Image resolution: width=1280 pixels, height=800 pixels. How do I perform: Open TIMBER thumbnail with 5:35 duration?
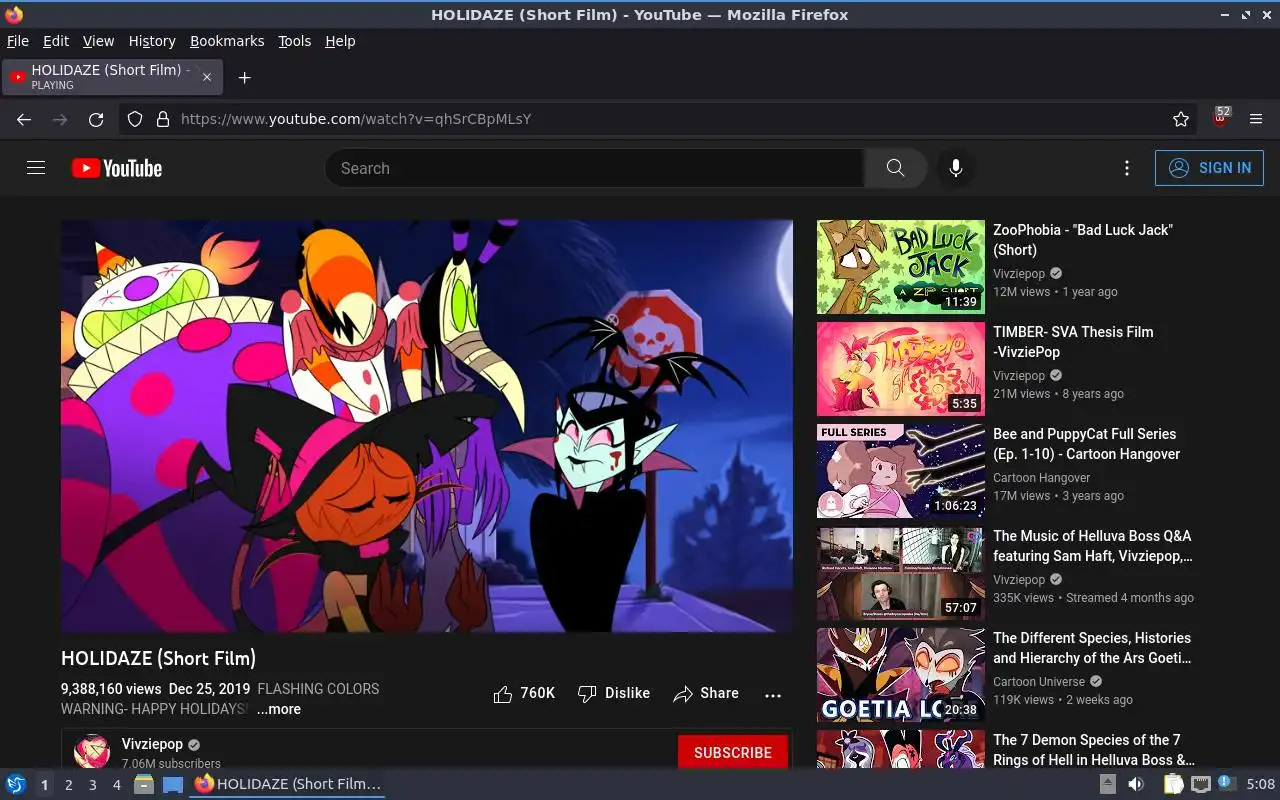(901, 369)
